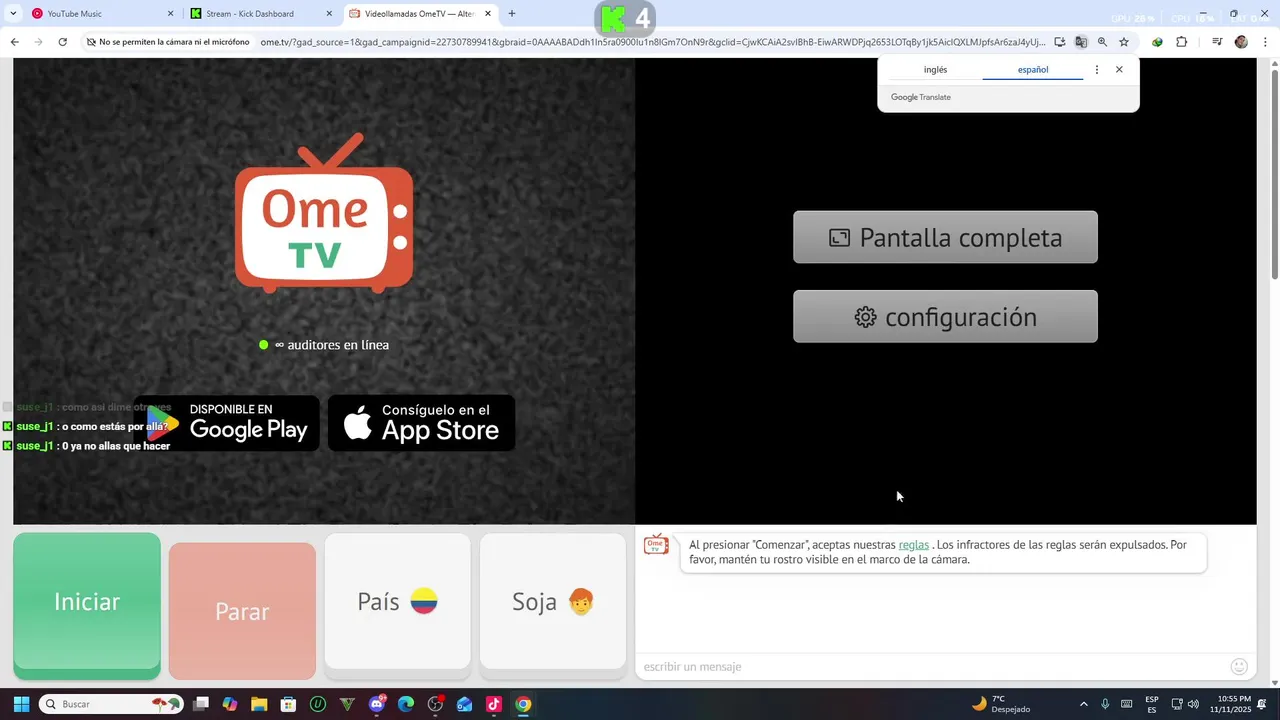Open Chrome's three-dot menu

(x=1265, y=42)
